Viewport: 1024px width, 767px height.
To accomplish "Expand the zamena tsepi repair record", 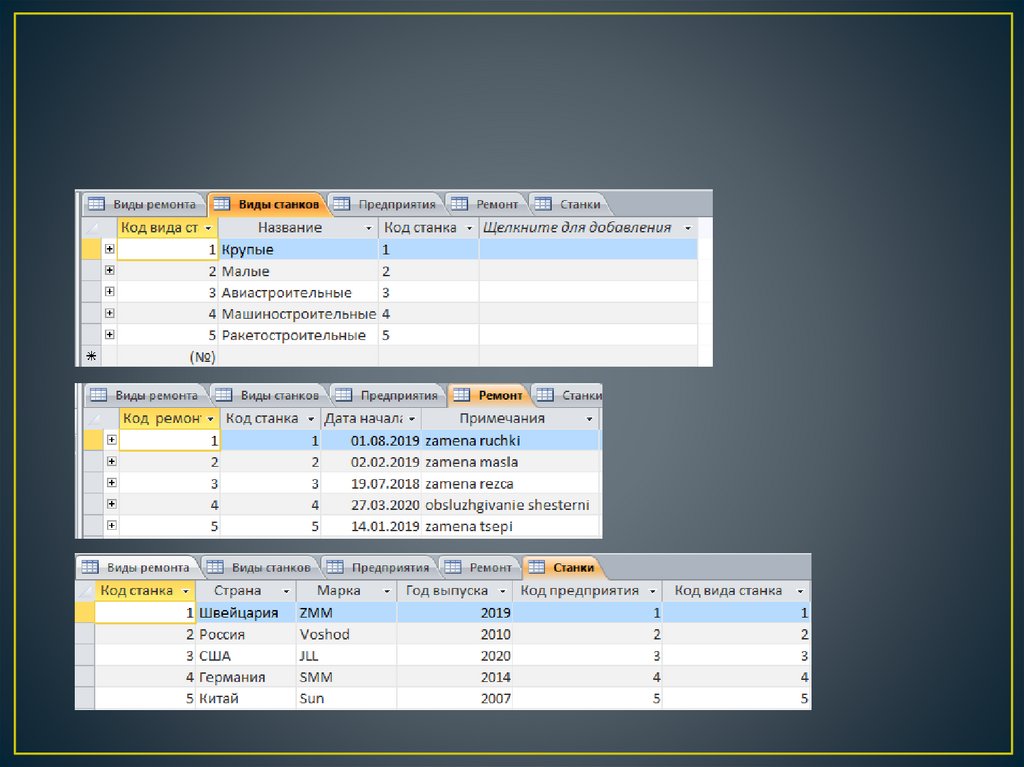I will coord(111,526).
